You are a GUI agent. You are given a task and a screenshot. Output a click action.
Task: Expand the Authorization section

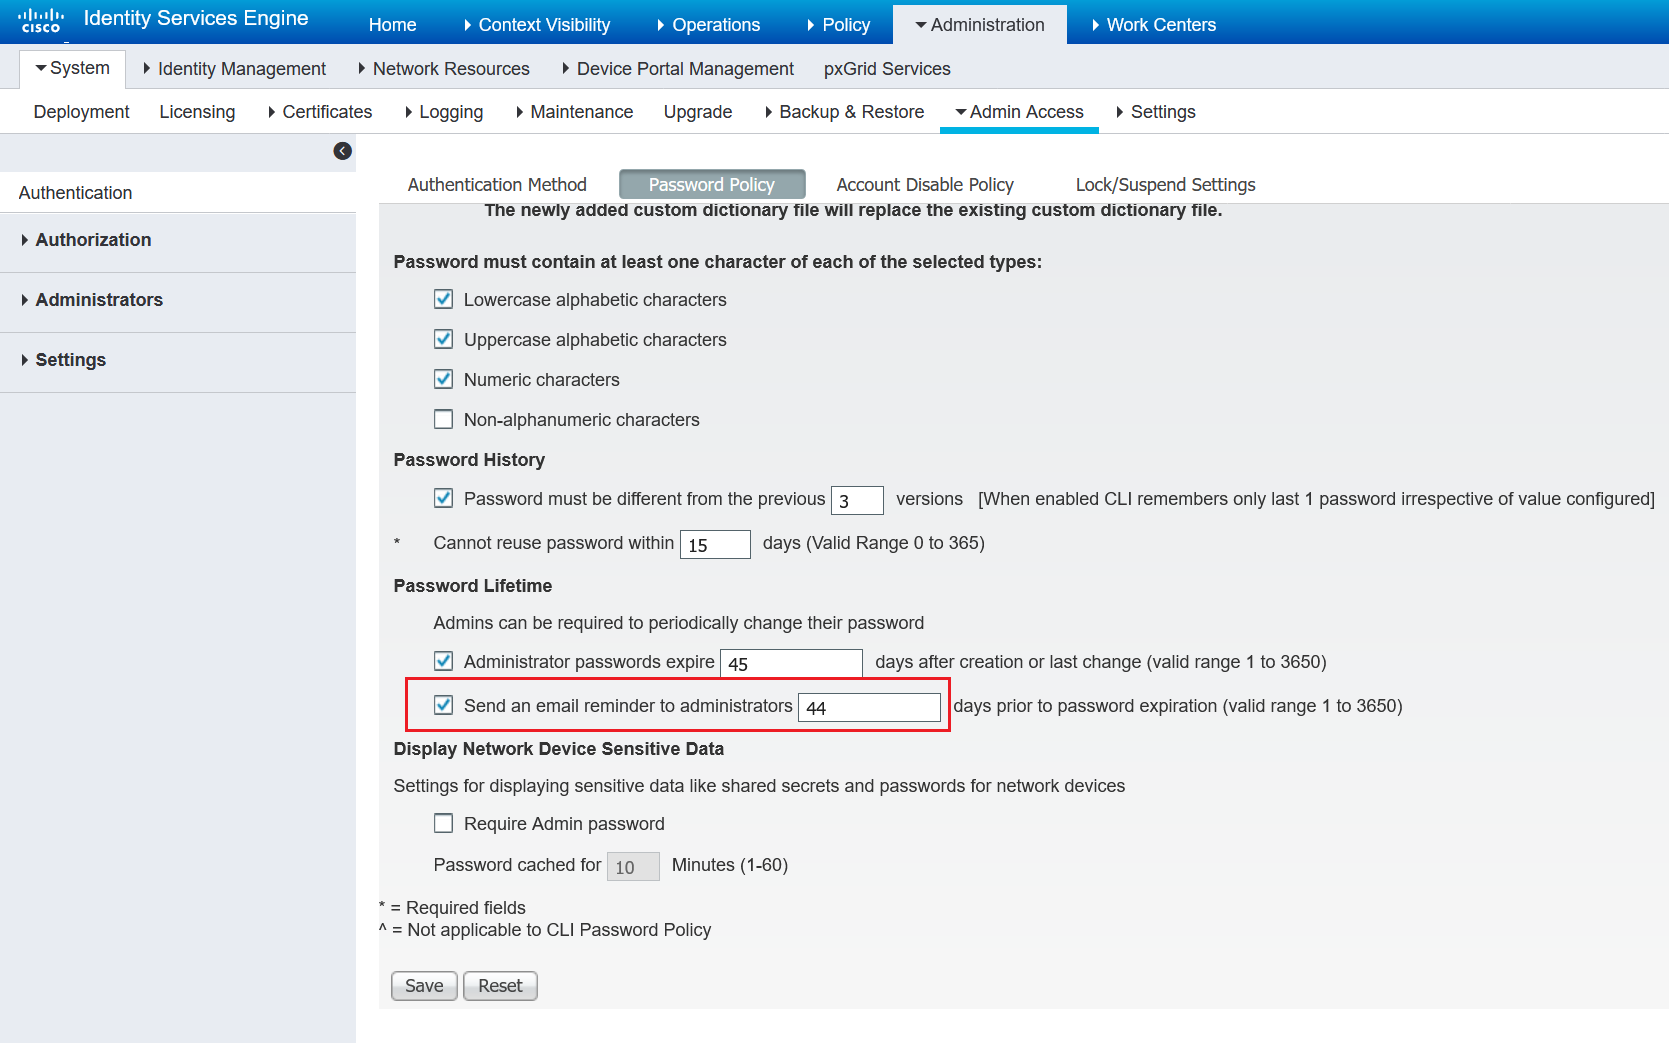pyautogui.click(x=93, y=240)
